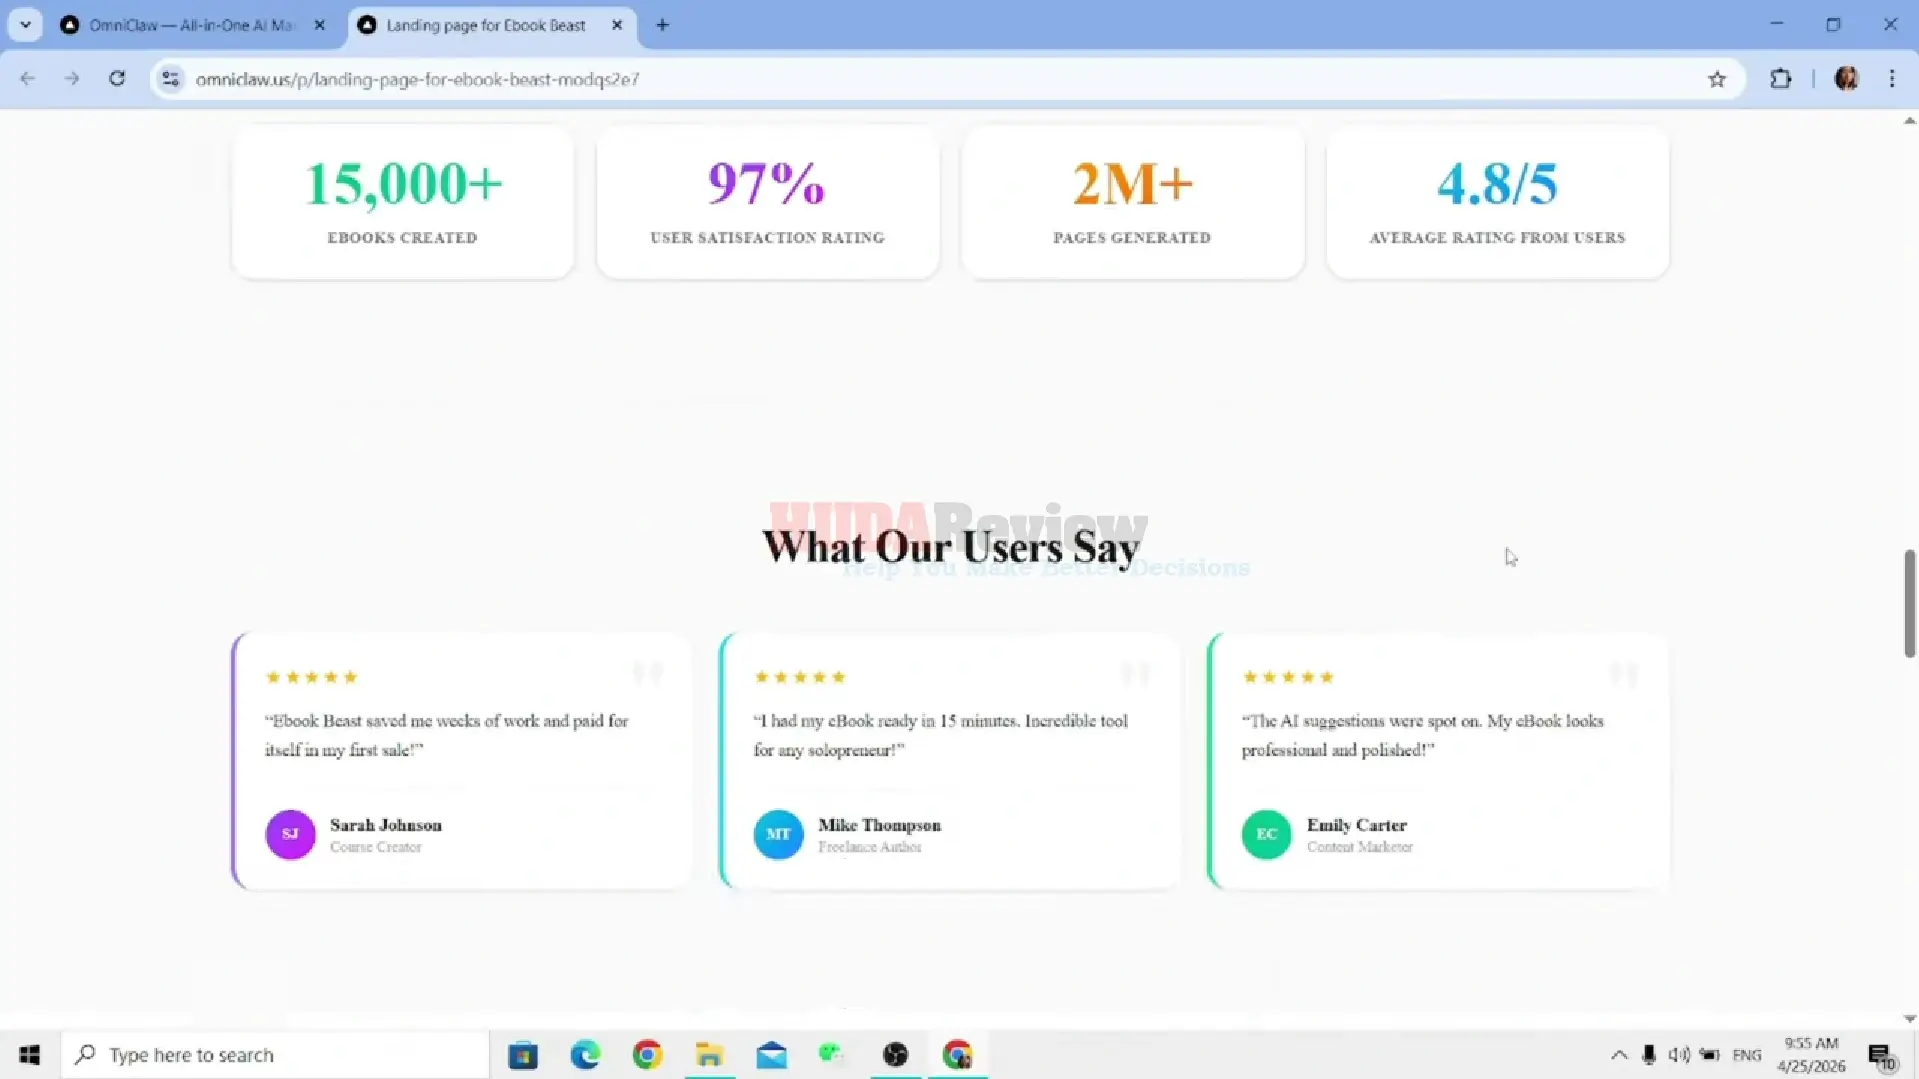Image resolution: width=1919 pixels, height=1079 pixels.
Task: Click Emily Carter's EC avatar
Action: point(1266,834)
